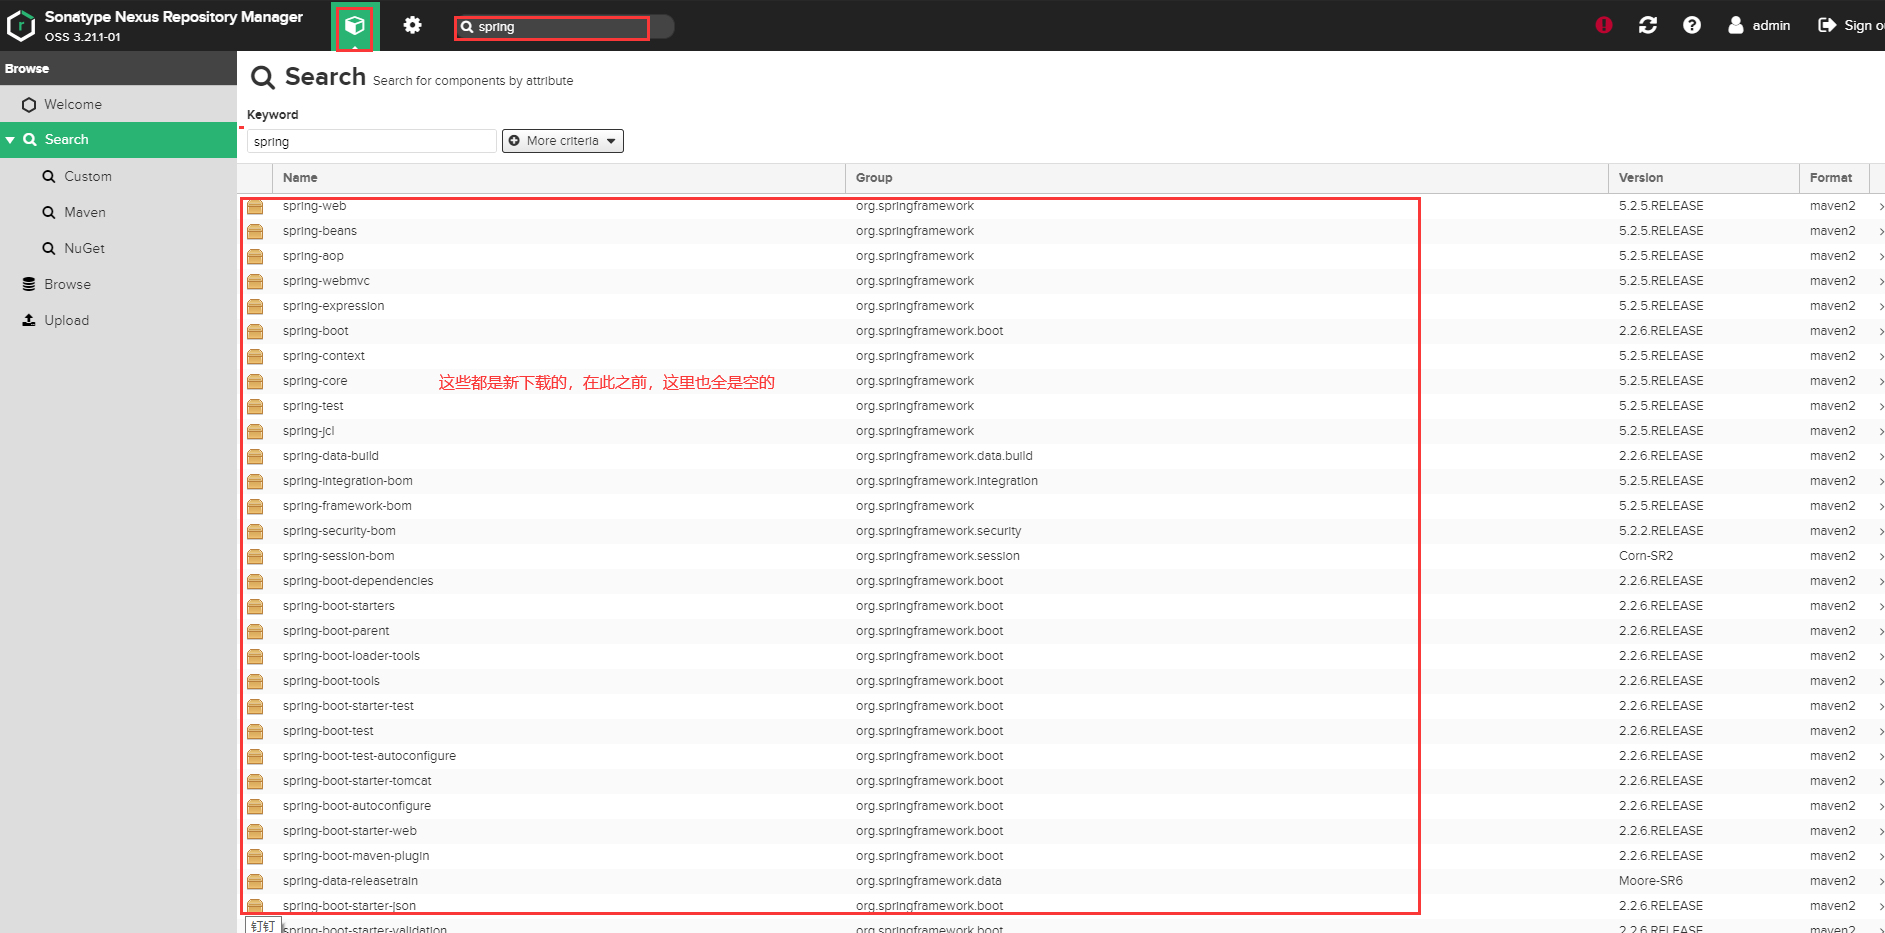1885x933 pixels.
Task: Focus the header quick search field
Action: coord(564,27)
